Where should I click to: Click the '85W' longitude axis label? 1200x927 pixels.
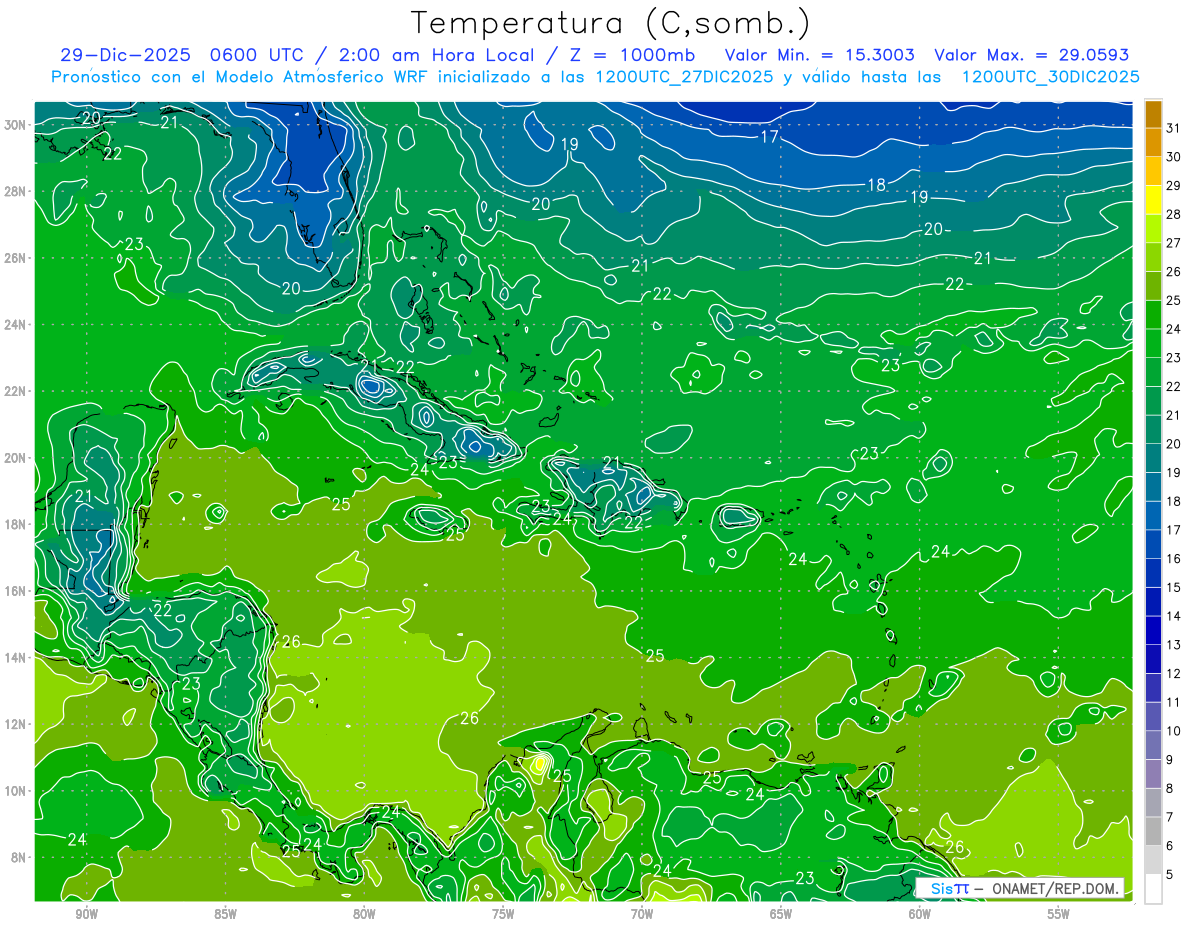coord(225,914)
